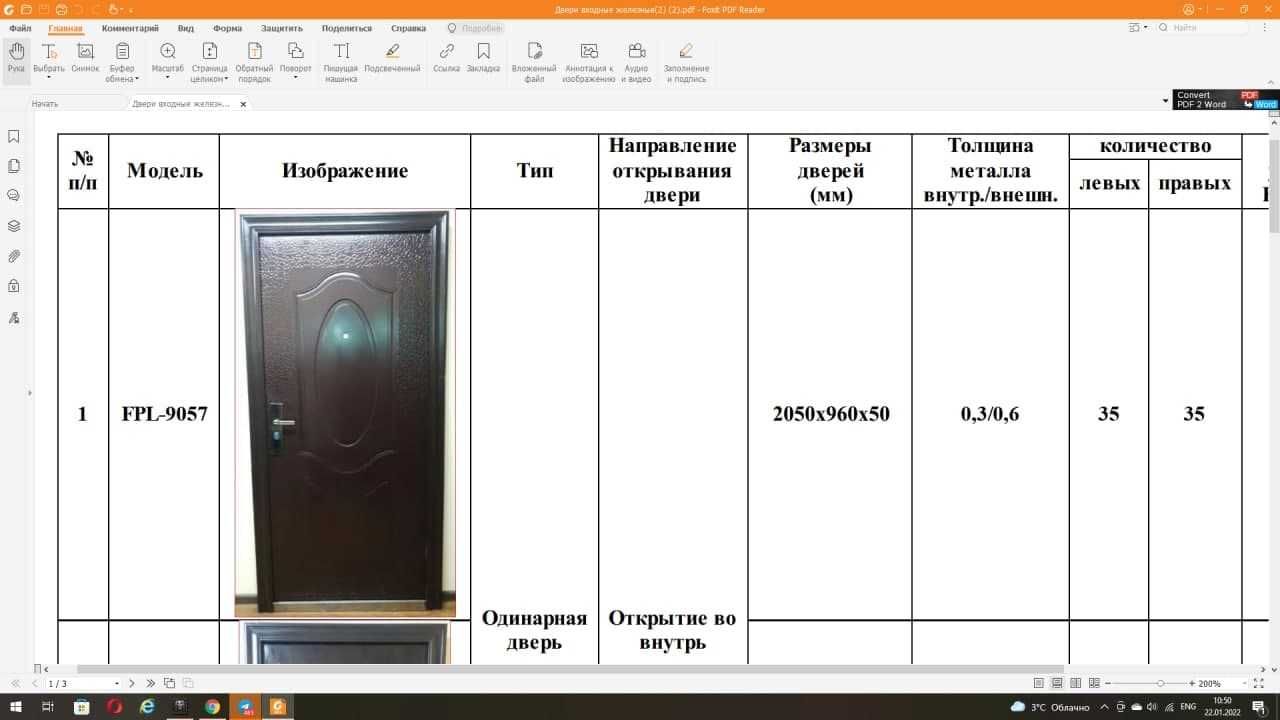The image size is (1280, 720).
Task: Click the vertical scrollbar of document
Action: [1274, 186]
